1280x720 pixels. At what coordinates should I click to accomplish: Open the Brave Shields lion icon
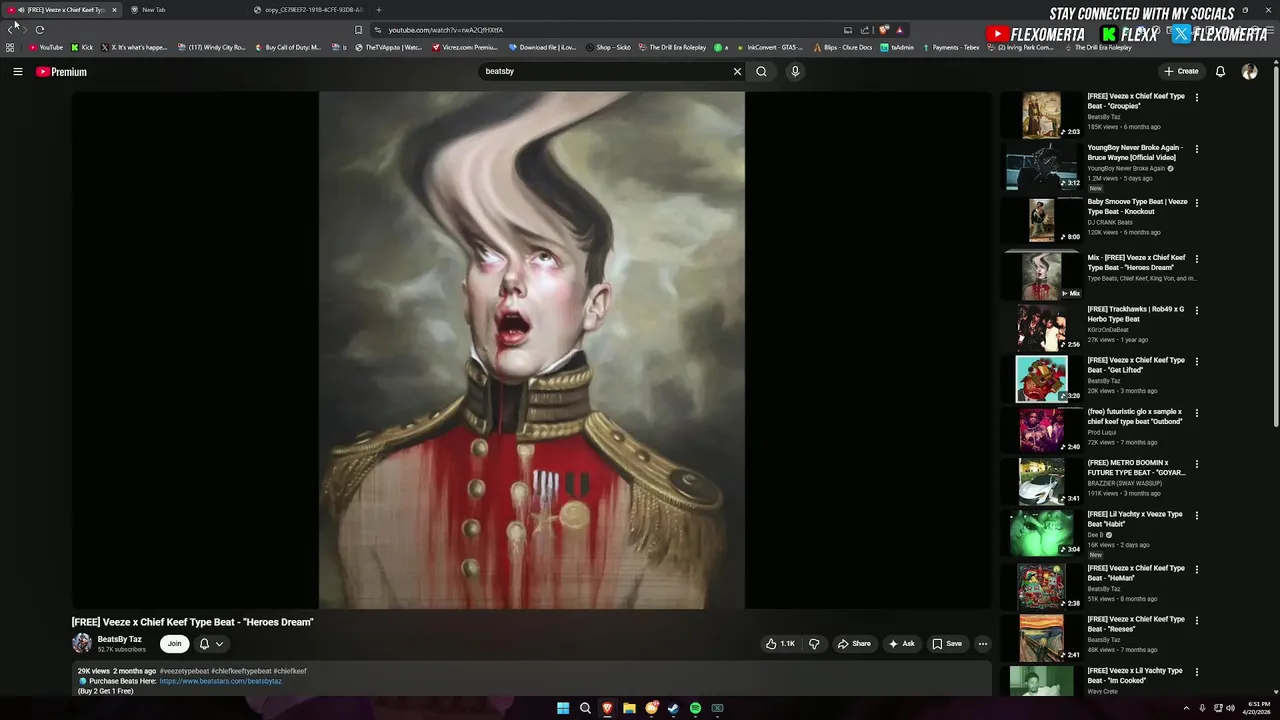[884, 30]
